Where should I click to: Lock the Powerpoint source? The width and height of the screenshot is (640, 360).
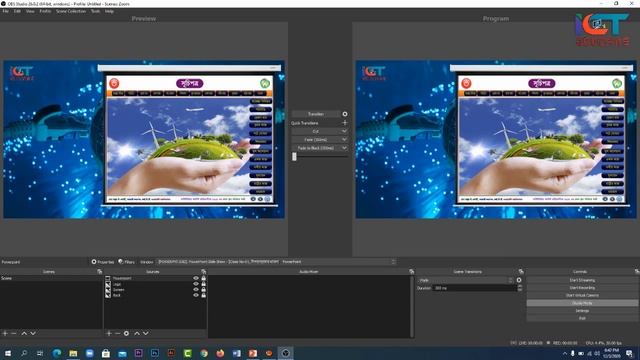click(203, 278)
